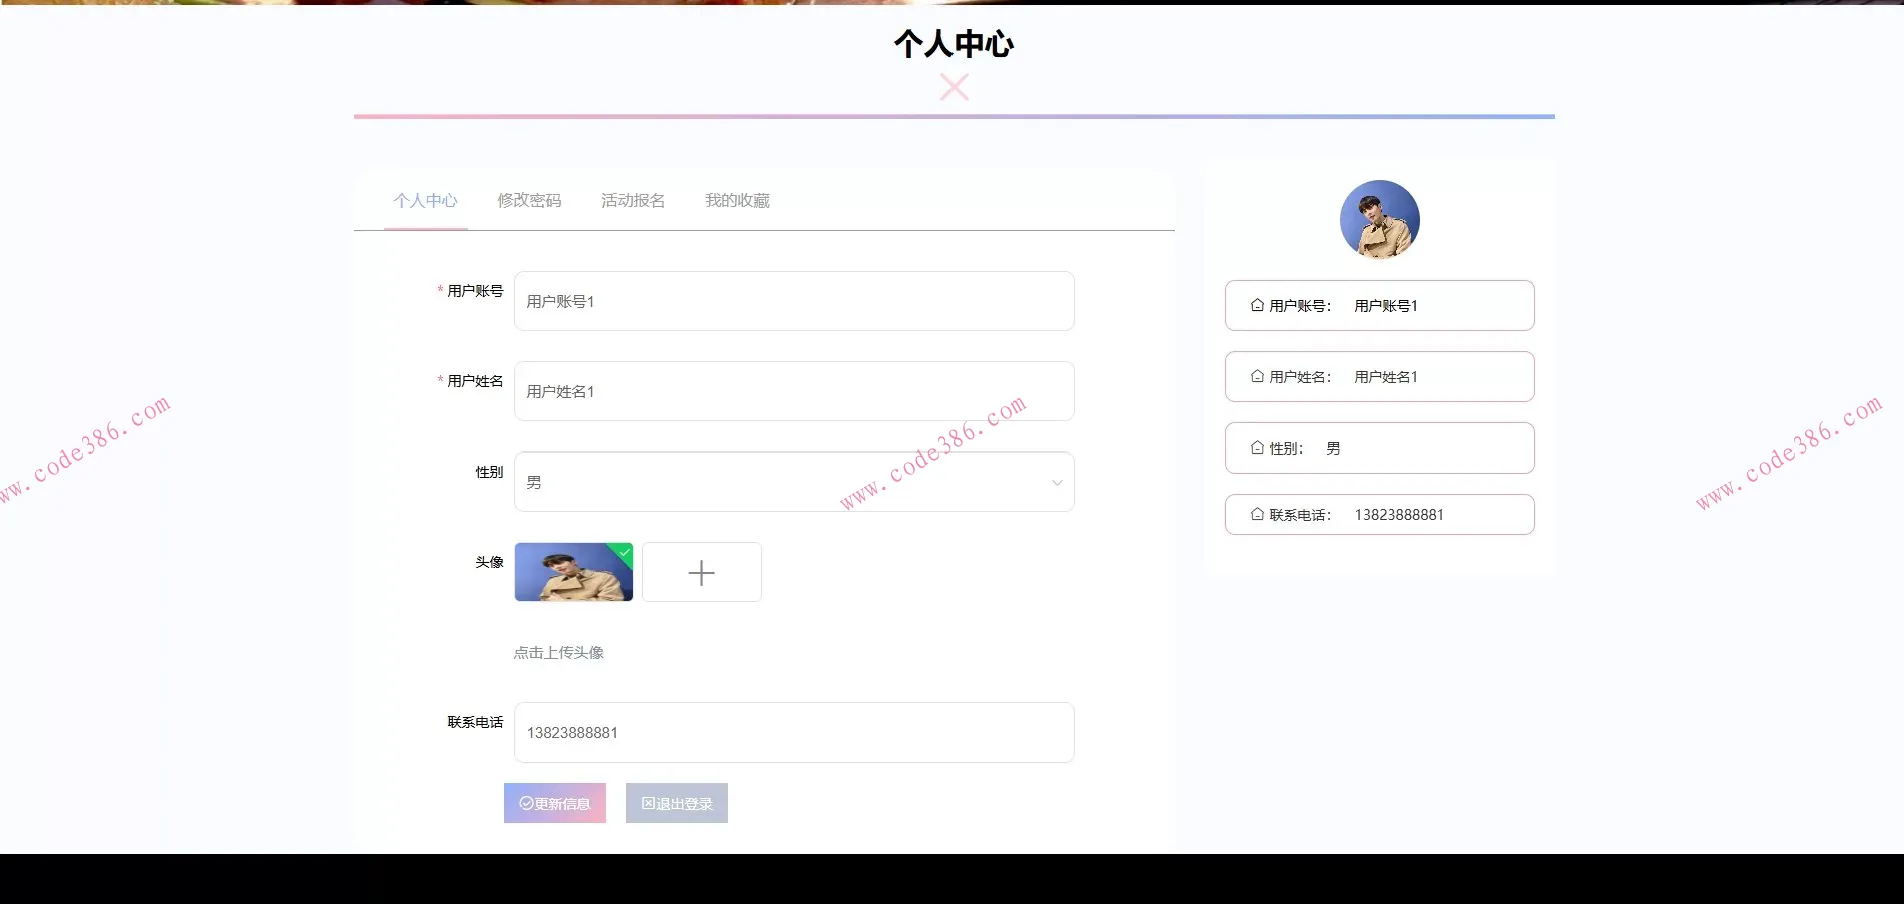1904x904 pixels.
Task: Click the avatar thumbnail in 头像 upload area
Action: click(573, 572)
